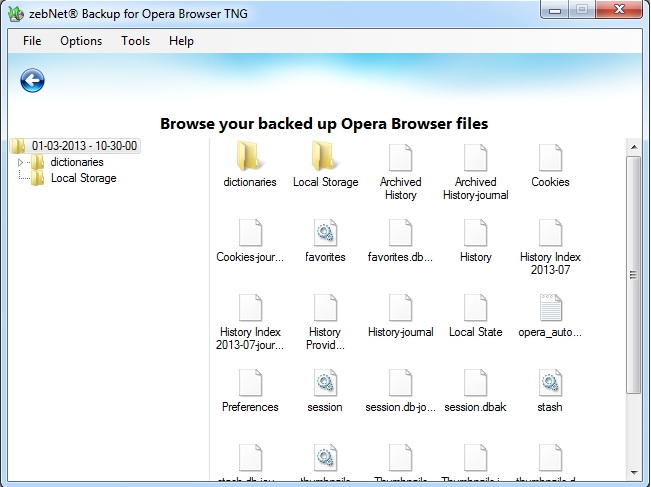651x487 pixels.
Task: Select the opera_auto... text file icon
Action: [x=550, y=308]
